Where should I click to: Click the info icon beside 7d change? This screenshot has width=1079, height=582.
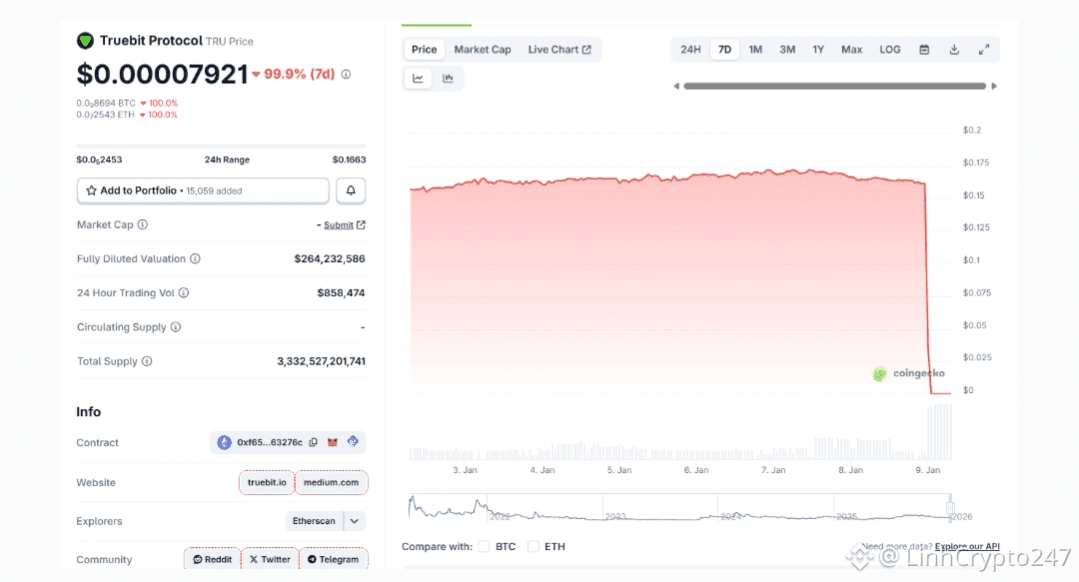(346, 74)
